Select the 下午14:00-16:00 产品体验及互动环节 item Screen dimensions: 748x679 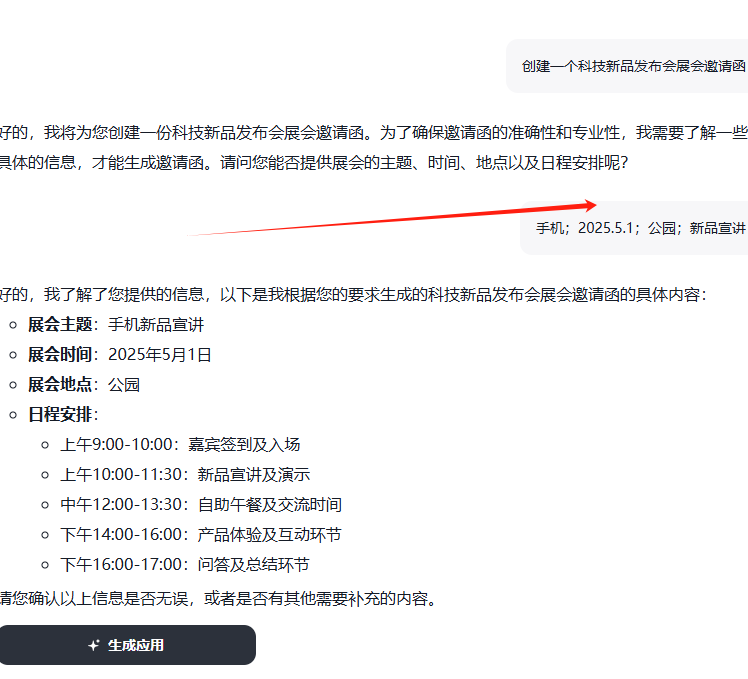pos(200,535)
